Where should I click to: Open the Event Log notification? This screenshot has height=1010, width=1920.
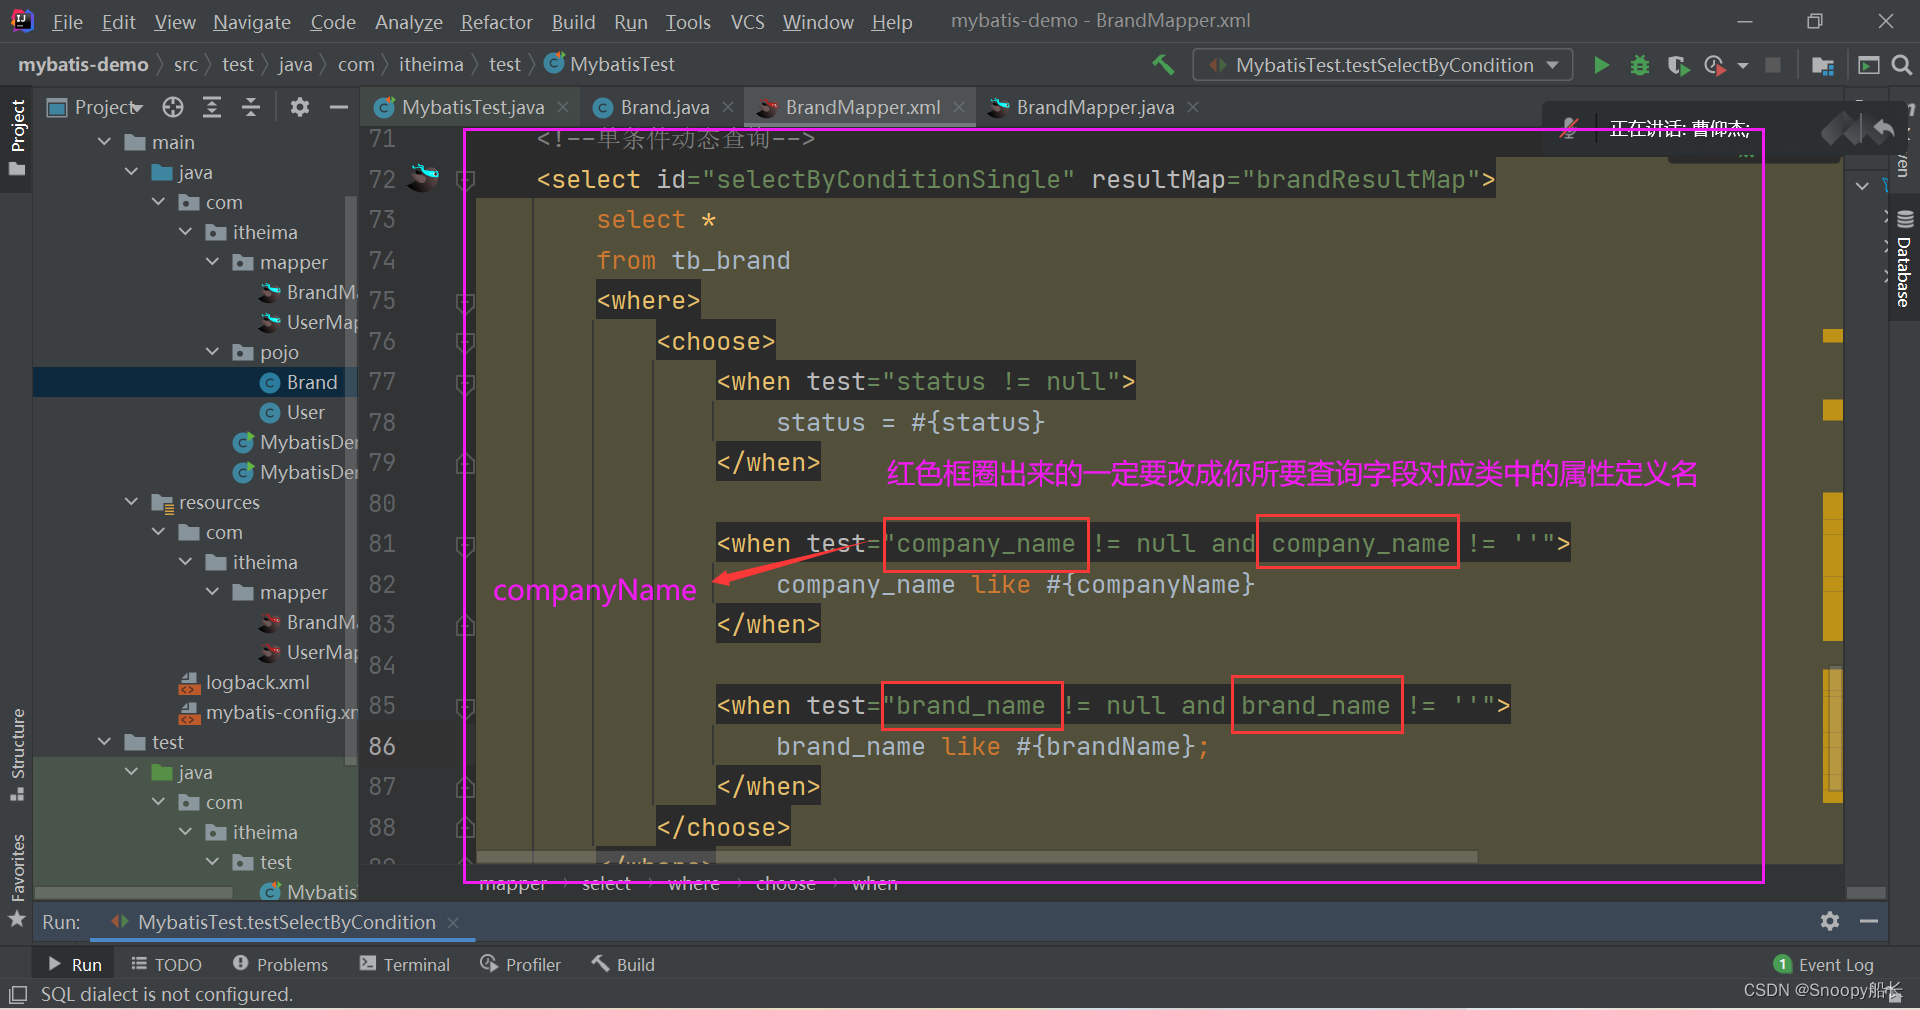[x=1824, y=965]
